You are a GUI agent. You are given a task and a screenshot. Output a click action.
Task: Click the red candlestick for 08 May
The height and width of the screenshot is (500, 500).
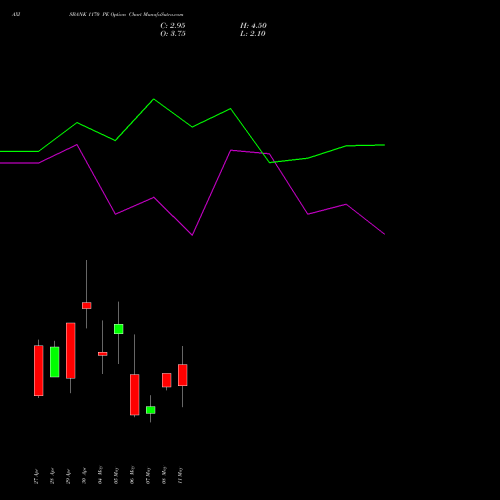(167, 380)
